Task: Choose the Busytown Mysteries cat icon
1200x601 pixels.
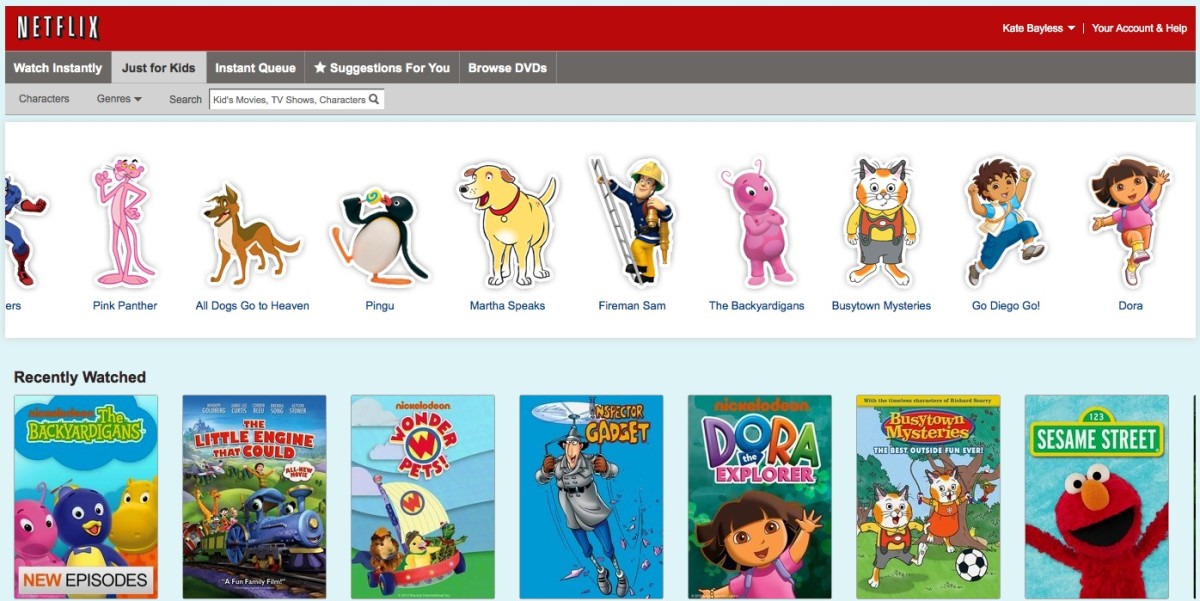Action: tap(881, 222)
